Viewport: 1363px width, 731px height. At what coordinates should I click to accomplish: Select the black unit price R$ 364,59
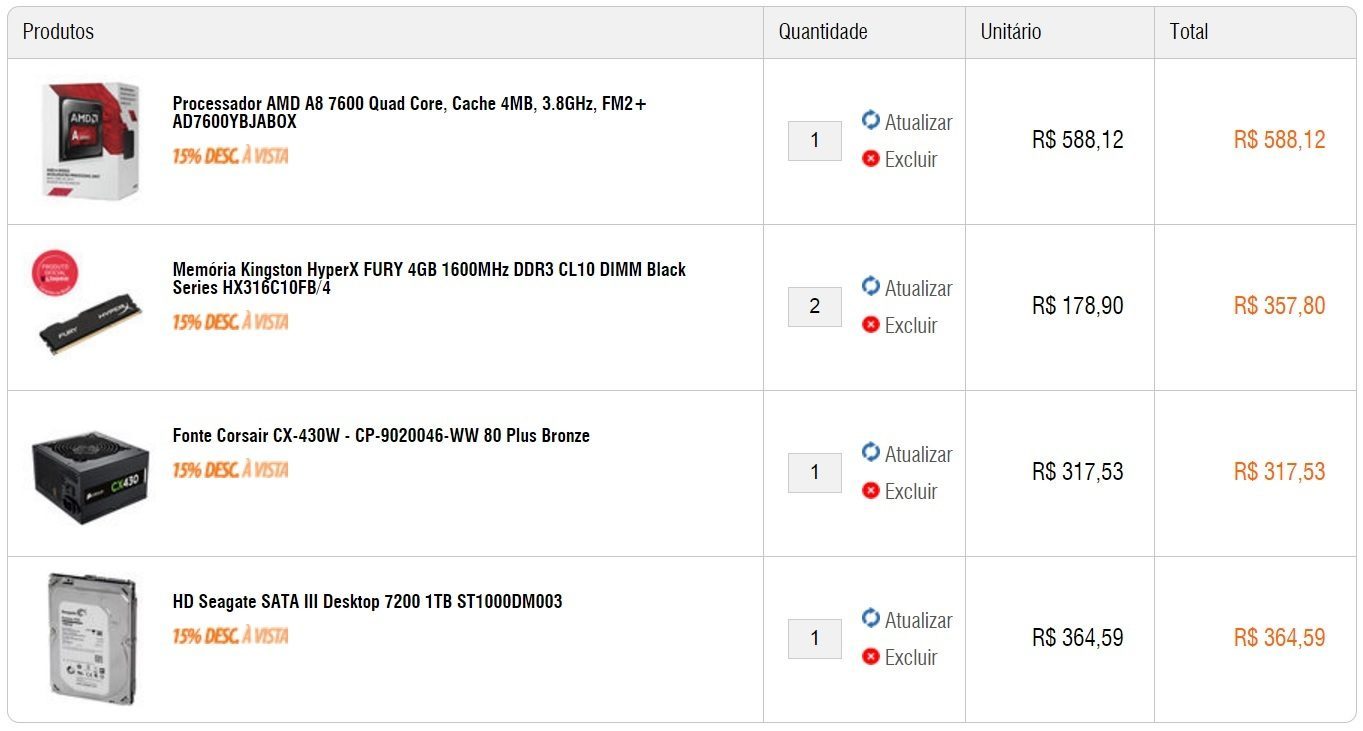(1078, 638)
